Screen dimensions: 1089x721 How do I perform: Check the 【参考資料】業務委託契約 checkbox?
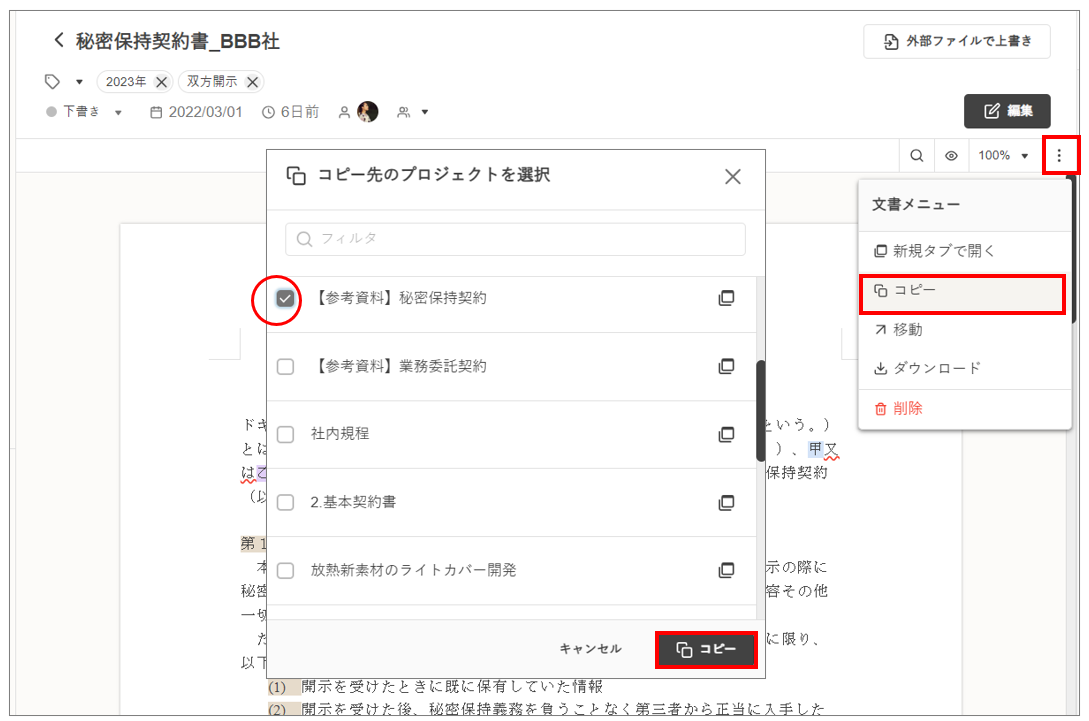[286, 367]
